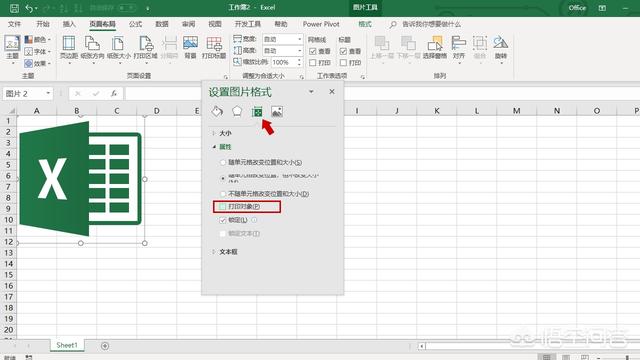The image size is (640, 360).
Task: Select the middle move-but-don't-size radio option
Action: pos(223,178)
